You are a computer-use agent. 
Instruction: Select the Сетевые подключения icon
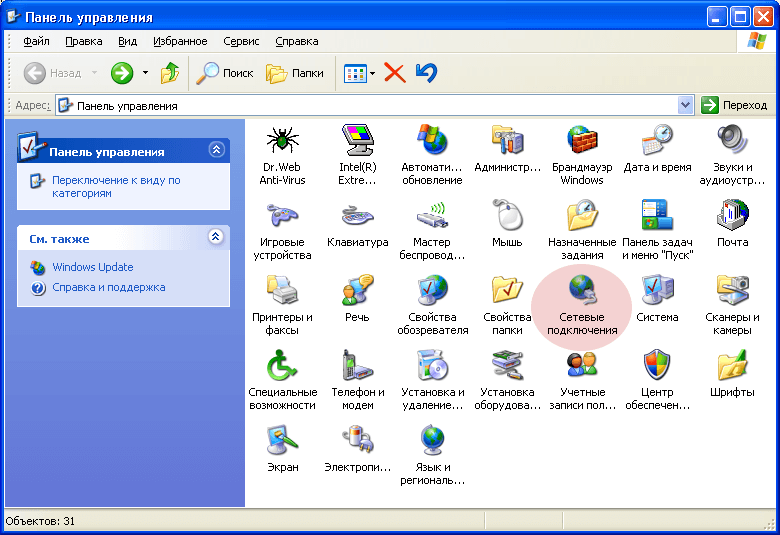[581, 291]
